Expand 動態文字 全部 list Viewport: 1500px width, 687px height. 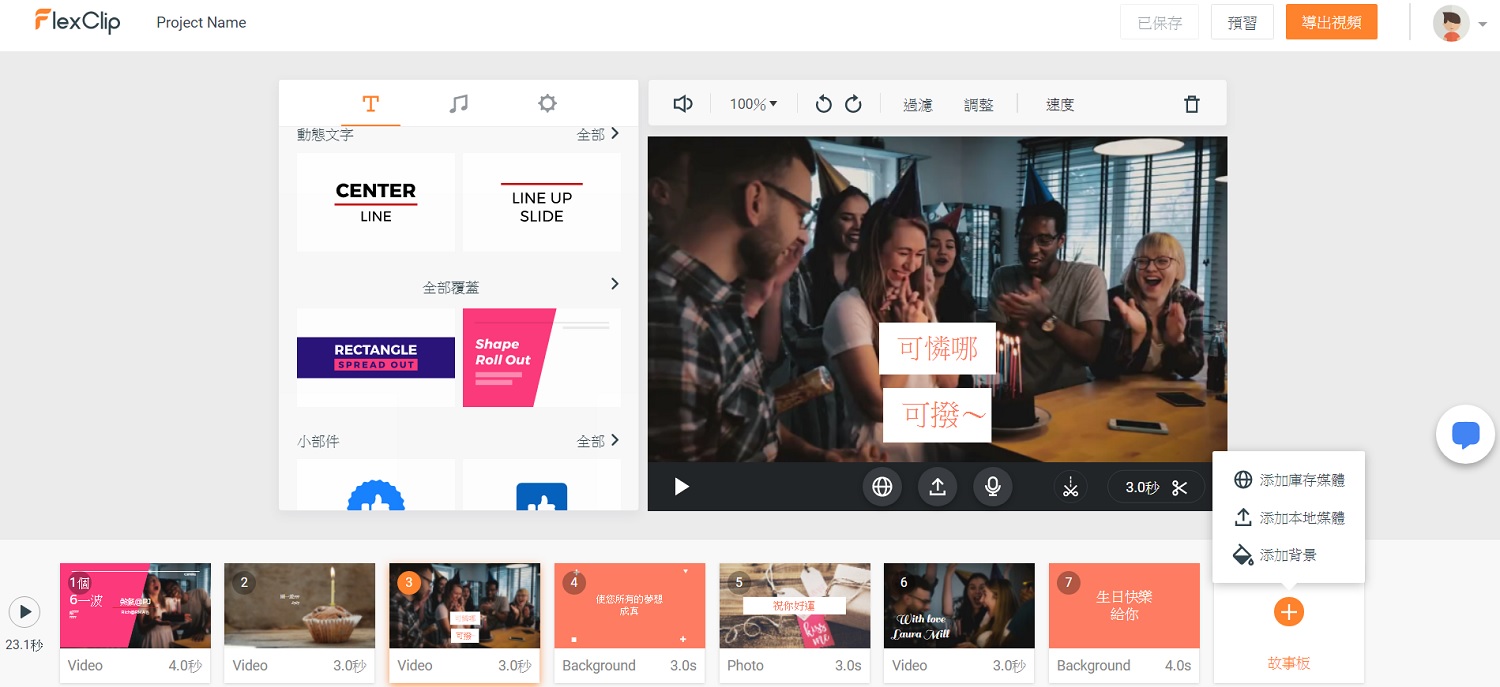[598, 134]
